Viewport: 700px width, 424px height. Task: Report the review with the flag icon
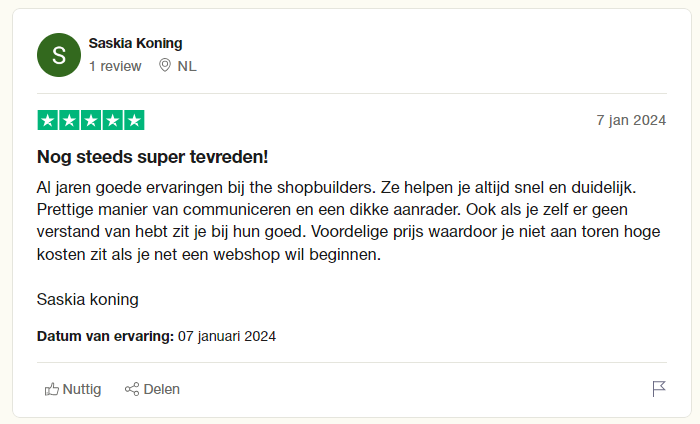(x=659, y=389)
